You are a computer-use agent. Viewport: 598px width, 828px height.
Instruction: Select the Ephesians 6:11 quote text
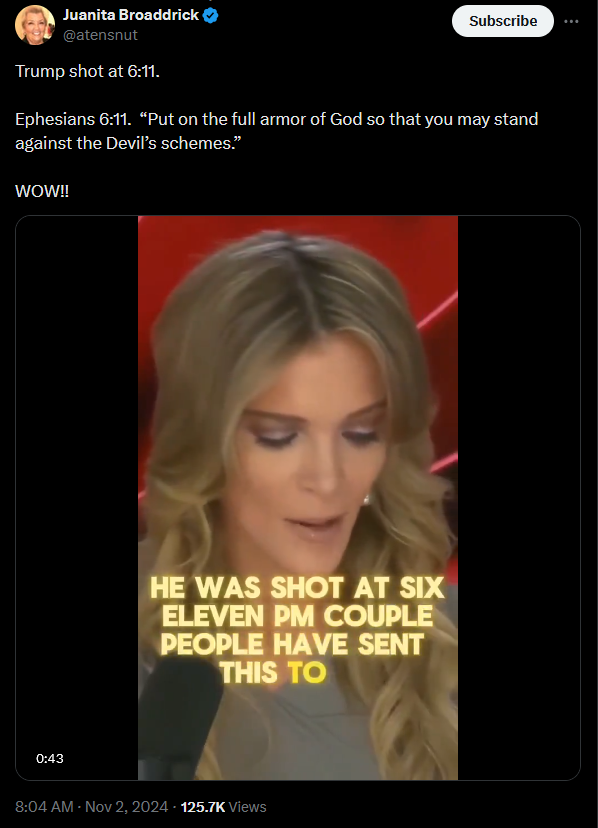point(276,131)
